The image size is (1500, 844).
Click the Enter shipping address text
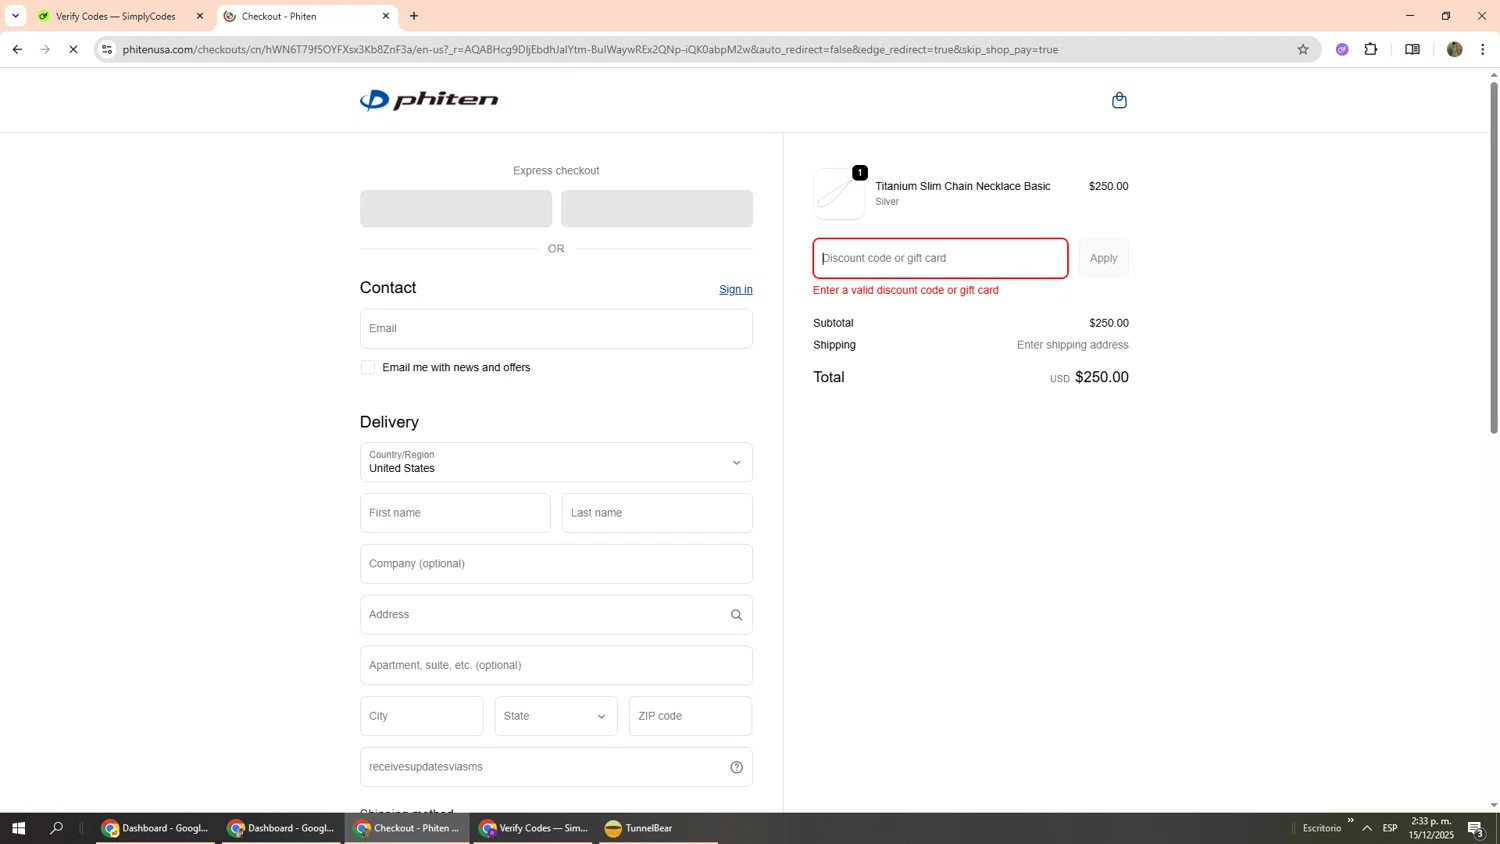click(x=1073, y=345)
